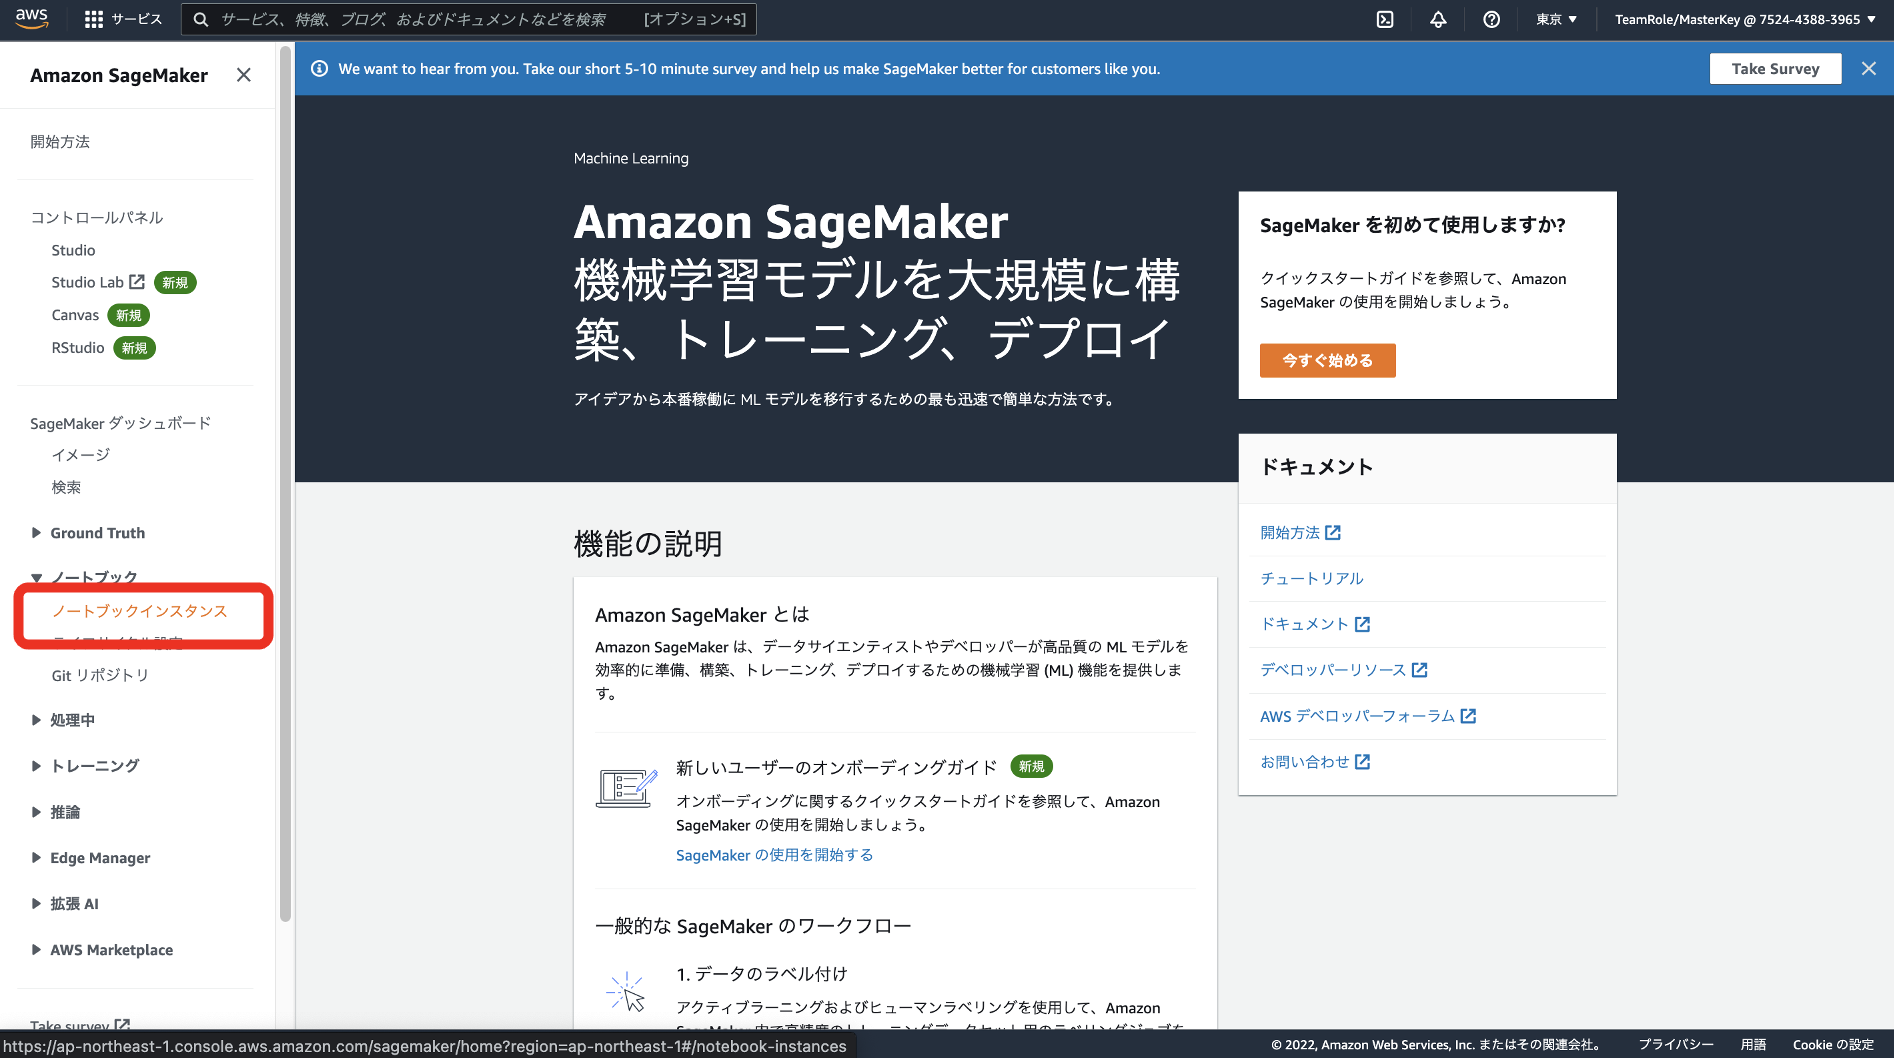
Task: Select 検索 in the sidebar
Action: 66,488
